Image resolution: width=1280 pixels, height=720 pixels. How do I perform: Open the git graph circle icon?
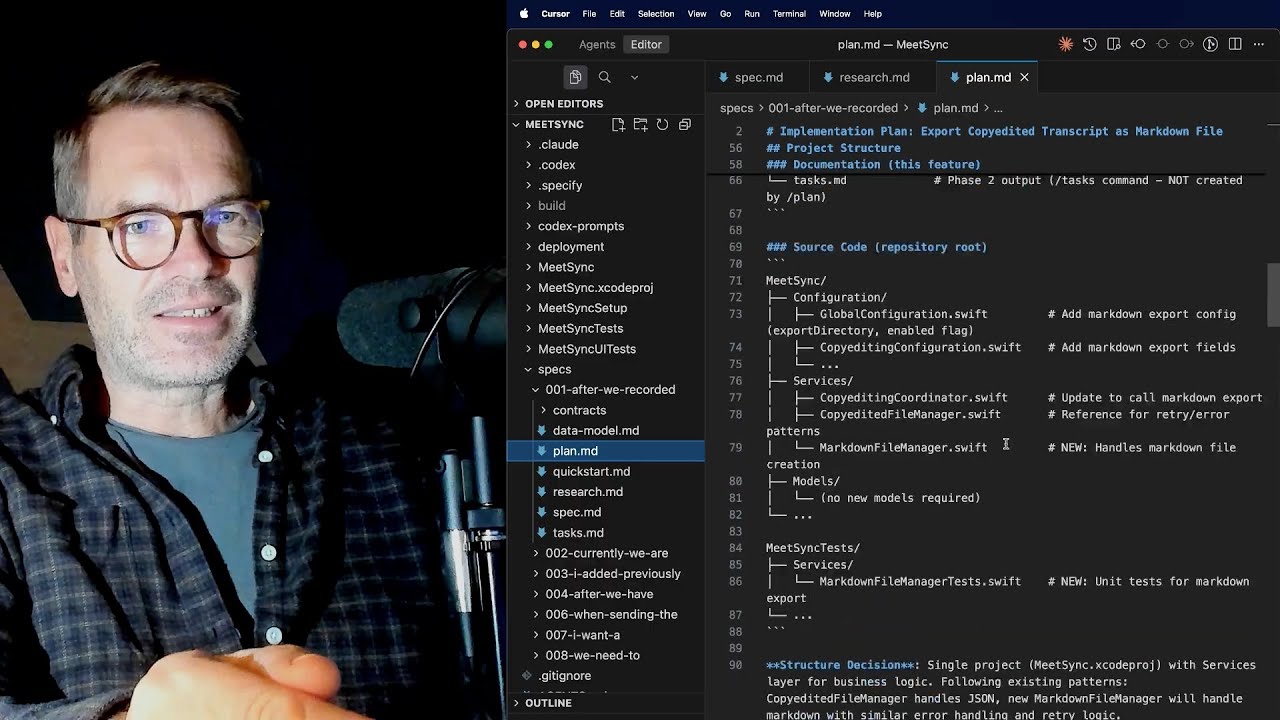tap(1210, 44)
